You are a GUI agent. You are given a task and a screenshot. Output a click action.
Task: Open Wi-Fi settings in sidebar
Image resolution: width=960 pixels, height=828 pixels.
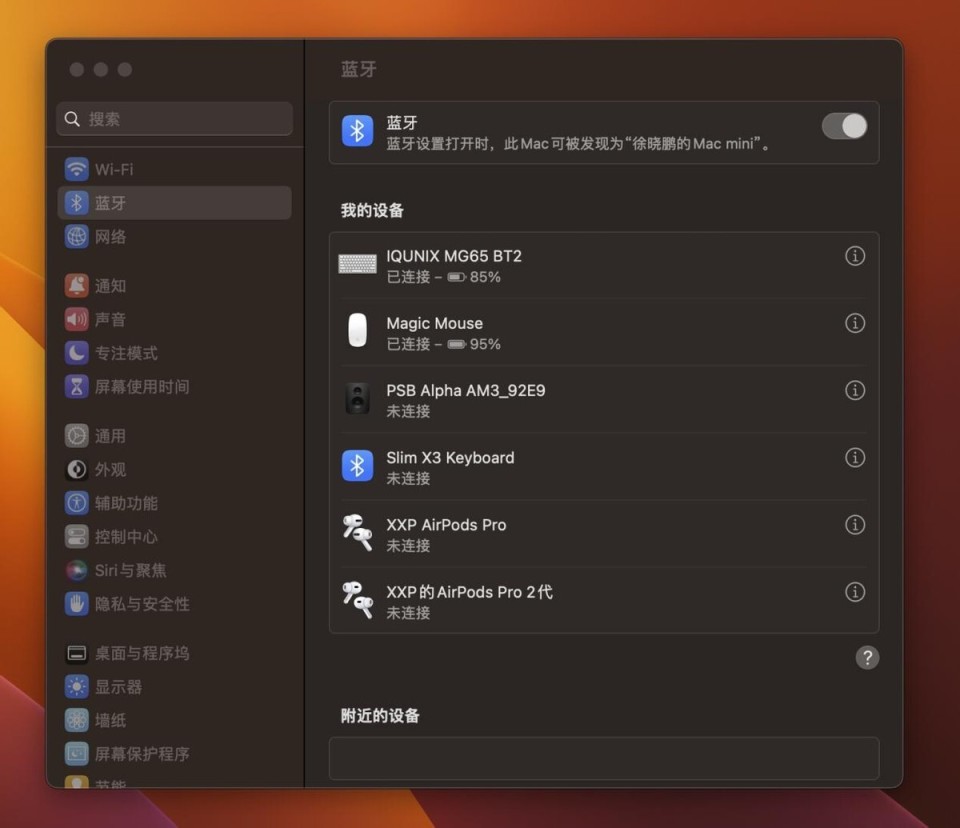[x=174, y=169]
